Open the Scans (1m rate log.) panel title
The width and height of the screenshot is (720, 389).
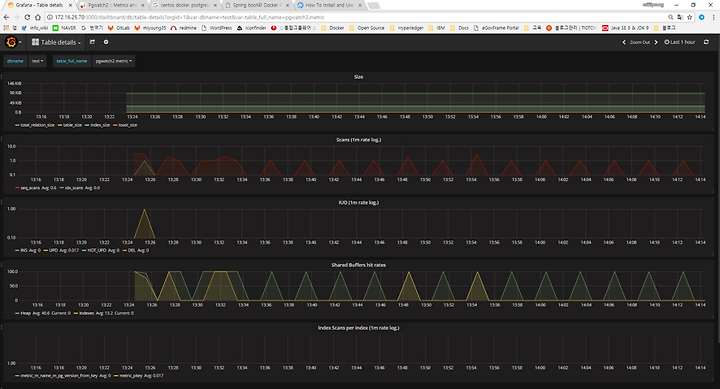(x=359, y=140)
